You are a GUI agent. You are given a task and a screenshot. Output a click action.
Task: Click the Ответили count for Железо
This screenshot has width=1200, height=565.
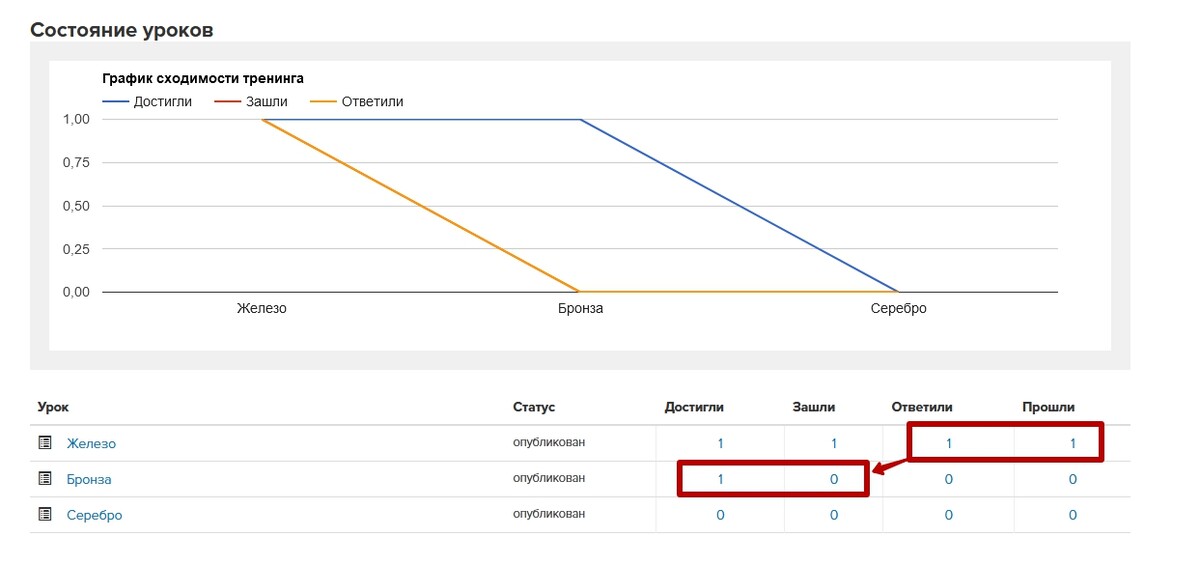click(x=949, y=443)
